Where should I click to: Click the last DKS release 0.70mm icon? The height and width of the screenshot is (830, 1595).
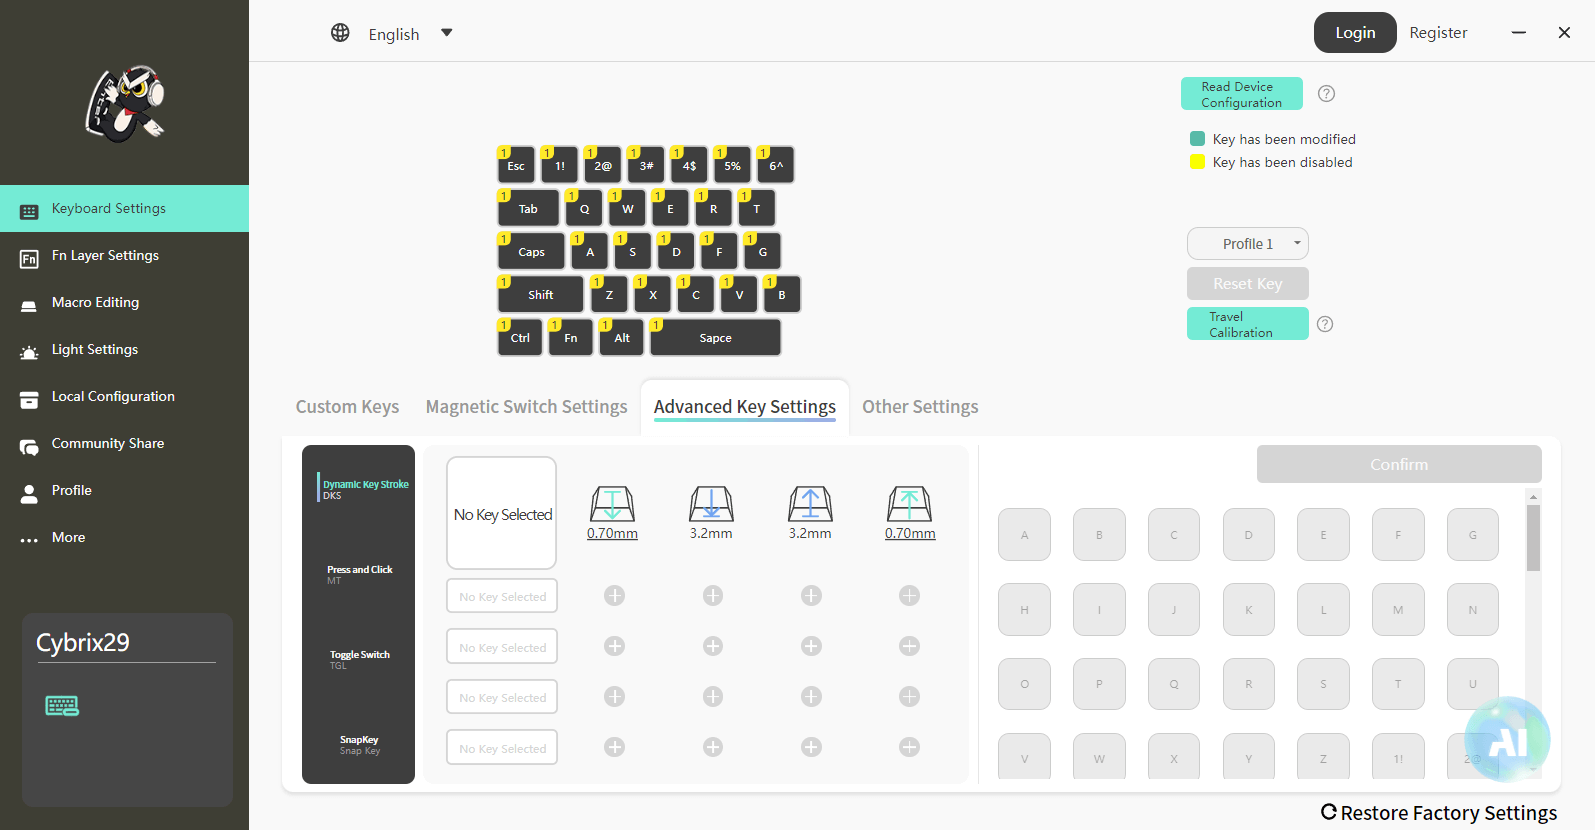pos(909,504)
